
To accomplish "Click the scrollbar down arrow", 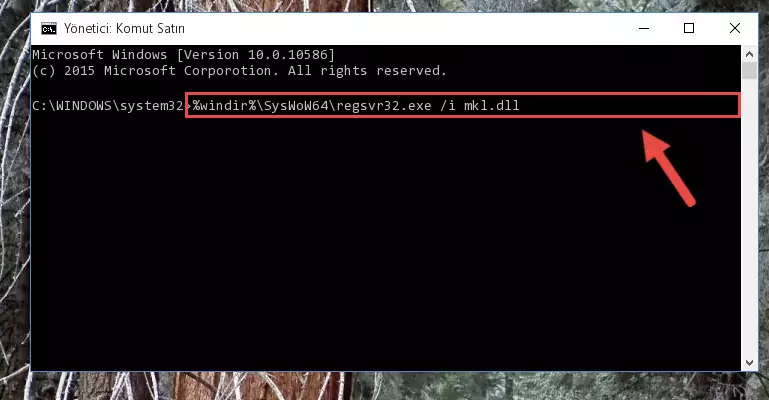I will (x=749, y=363).
